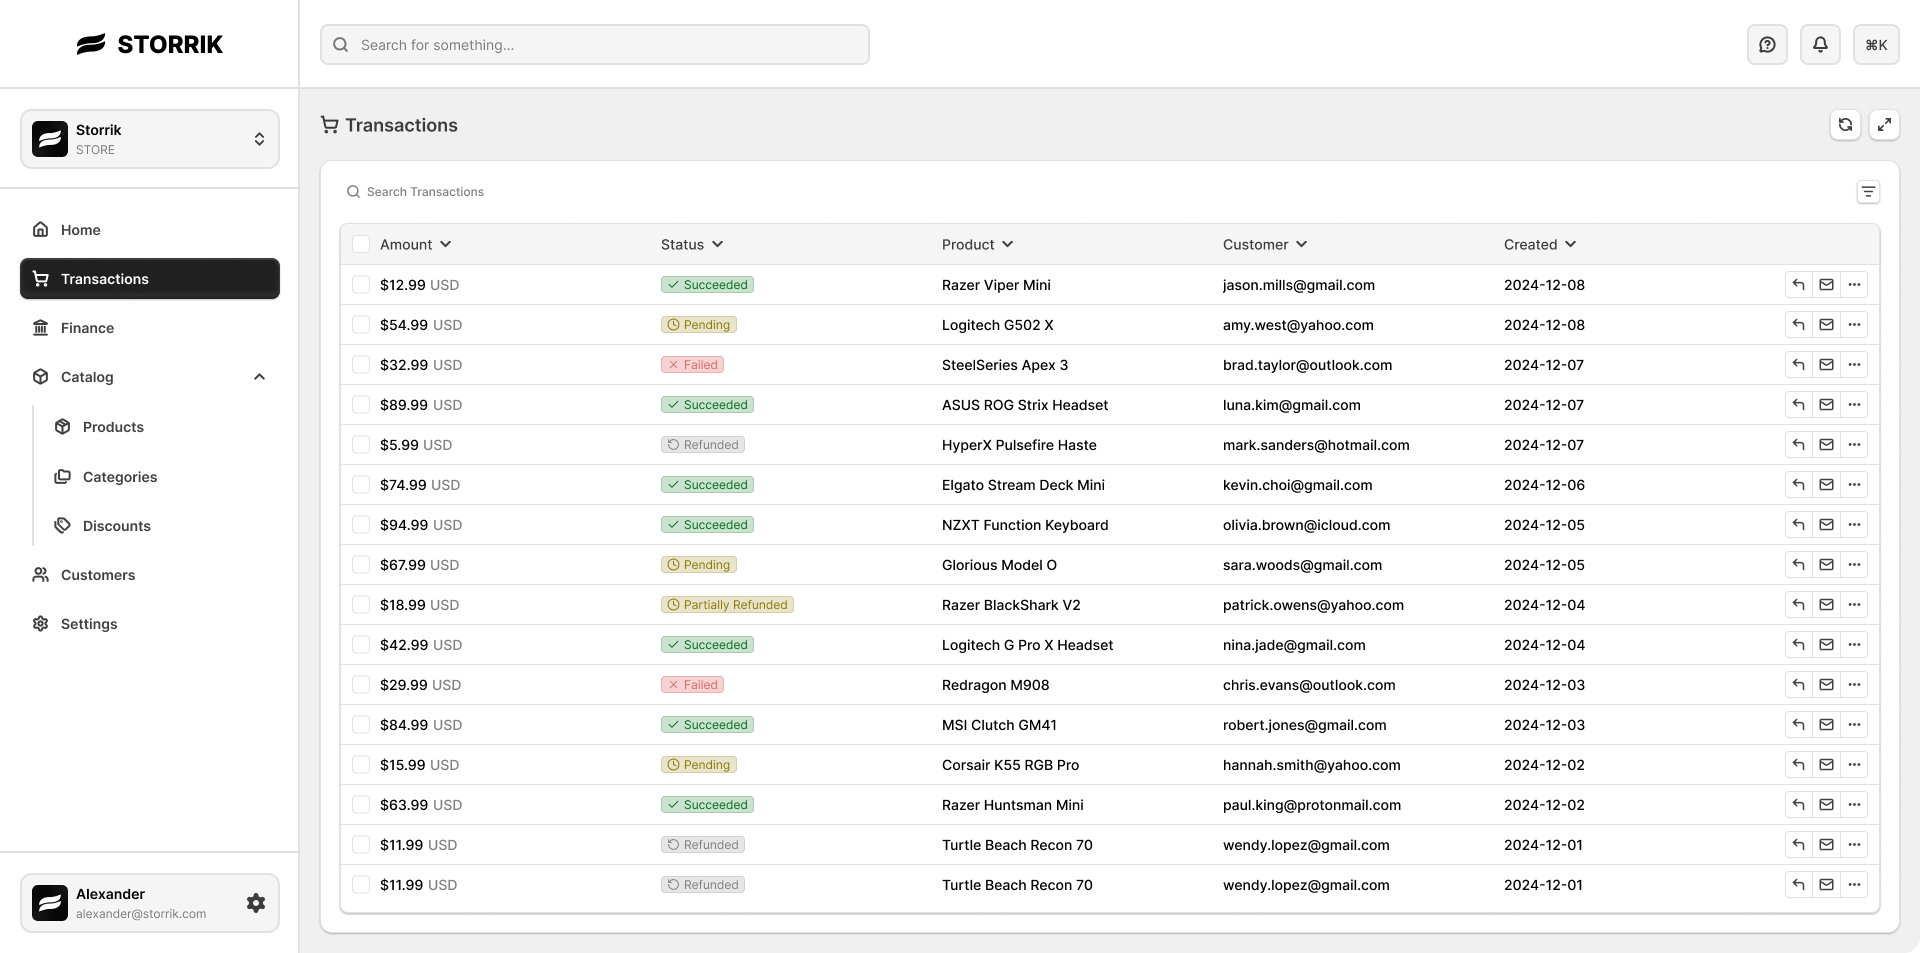The image size is (1920, 953).
Task: Select the $89.99 ASUS ROG Strix Headset row
Action: pos(361,405)
